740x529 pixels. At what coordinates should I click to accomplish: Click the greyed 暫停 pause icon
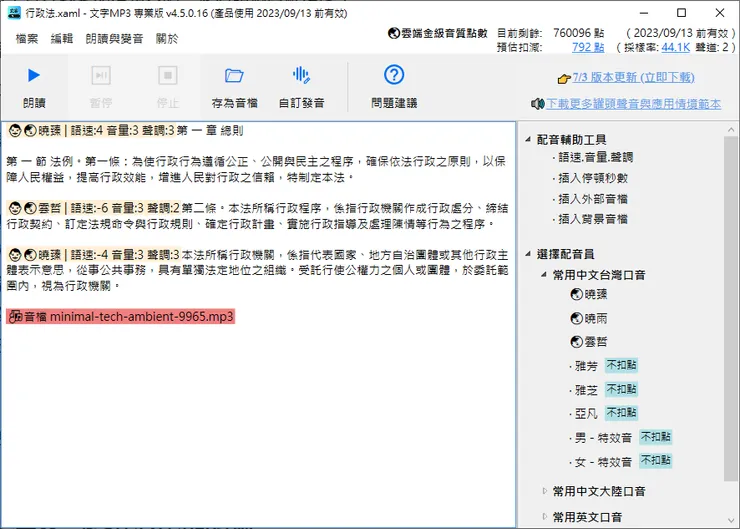click(101, 76)
